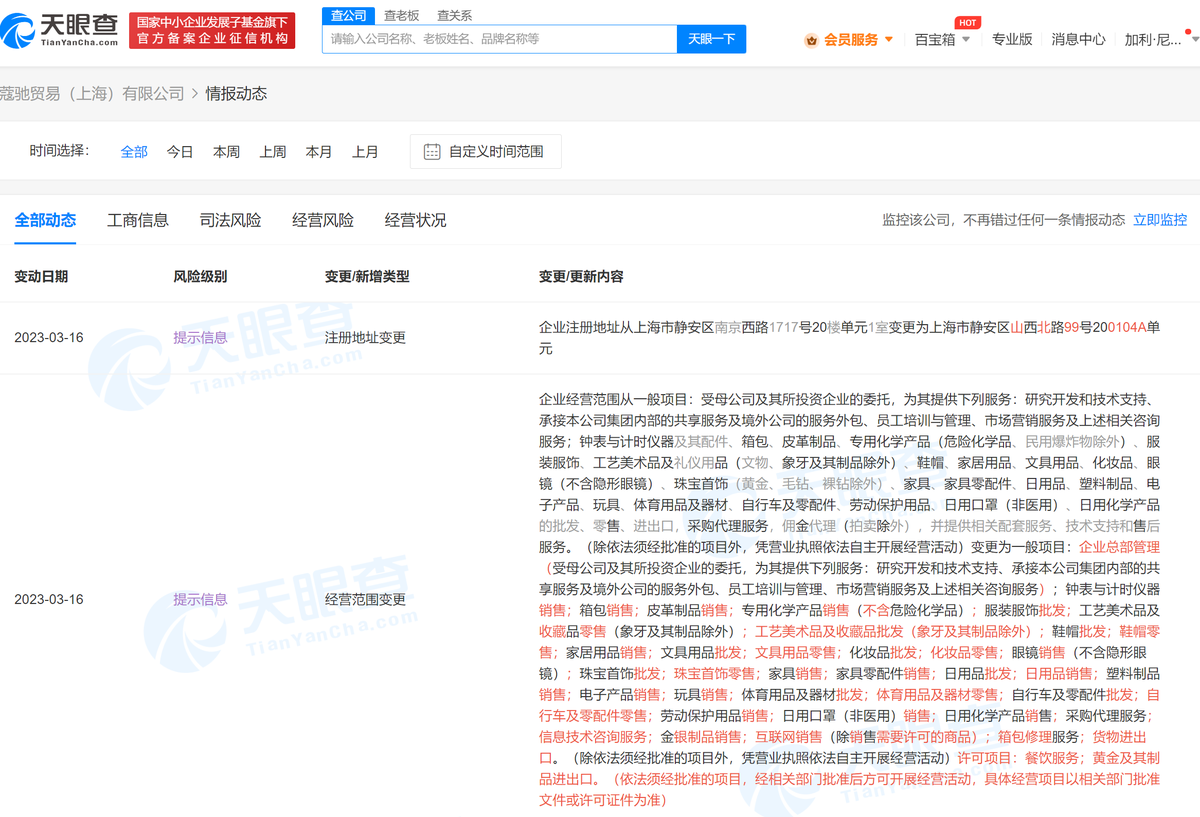Open 专业版 link in header
1200x817 pixels.
tap(1012, 40)
